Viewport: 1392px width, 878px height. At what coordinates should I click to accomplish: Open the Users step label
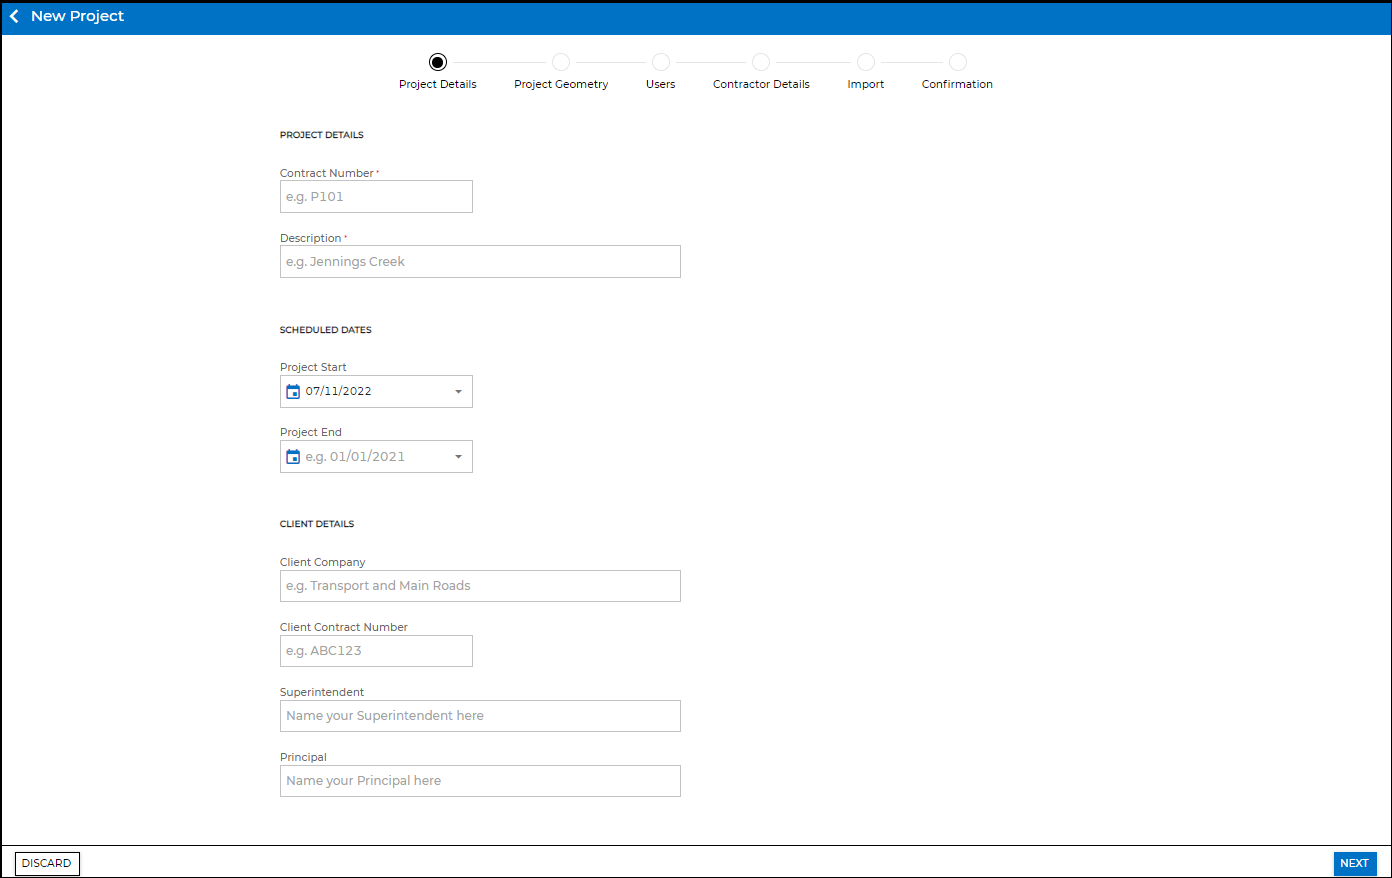(x=661, y=84)
